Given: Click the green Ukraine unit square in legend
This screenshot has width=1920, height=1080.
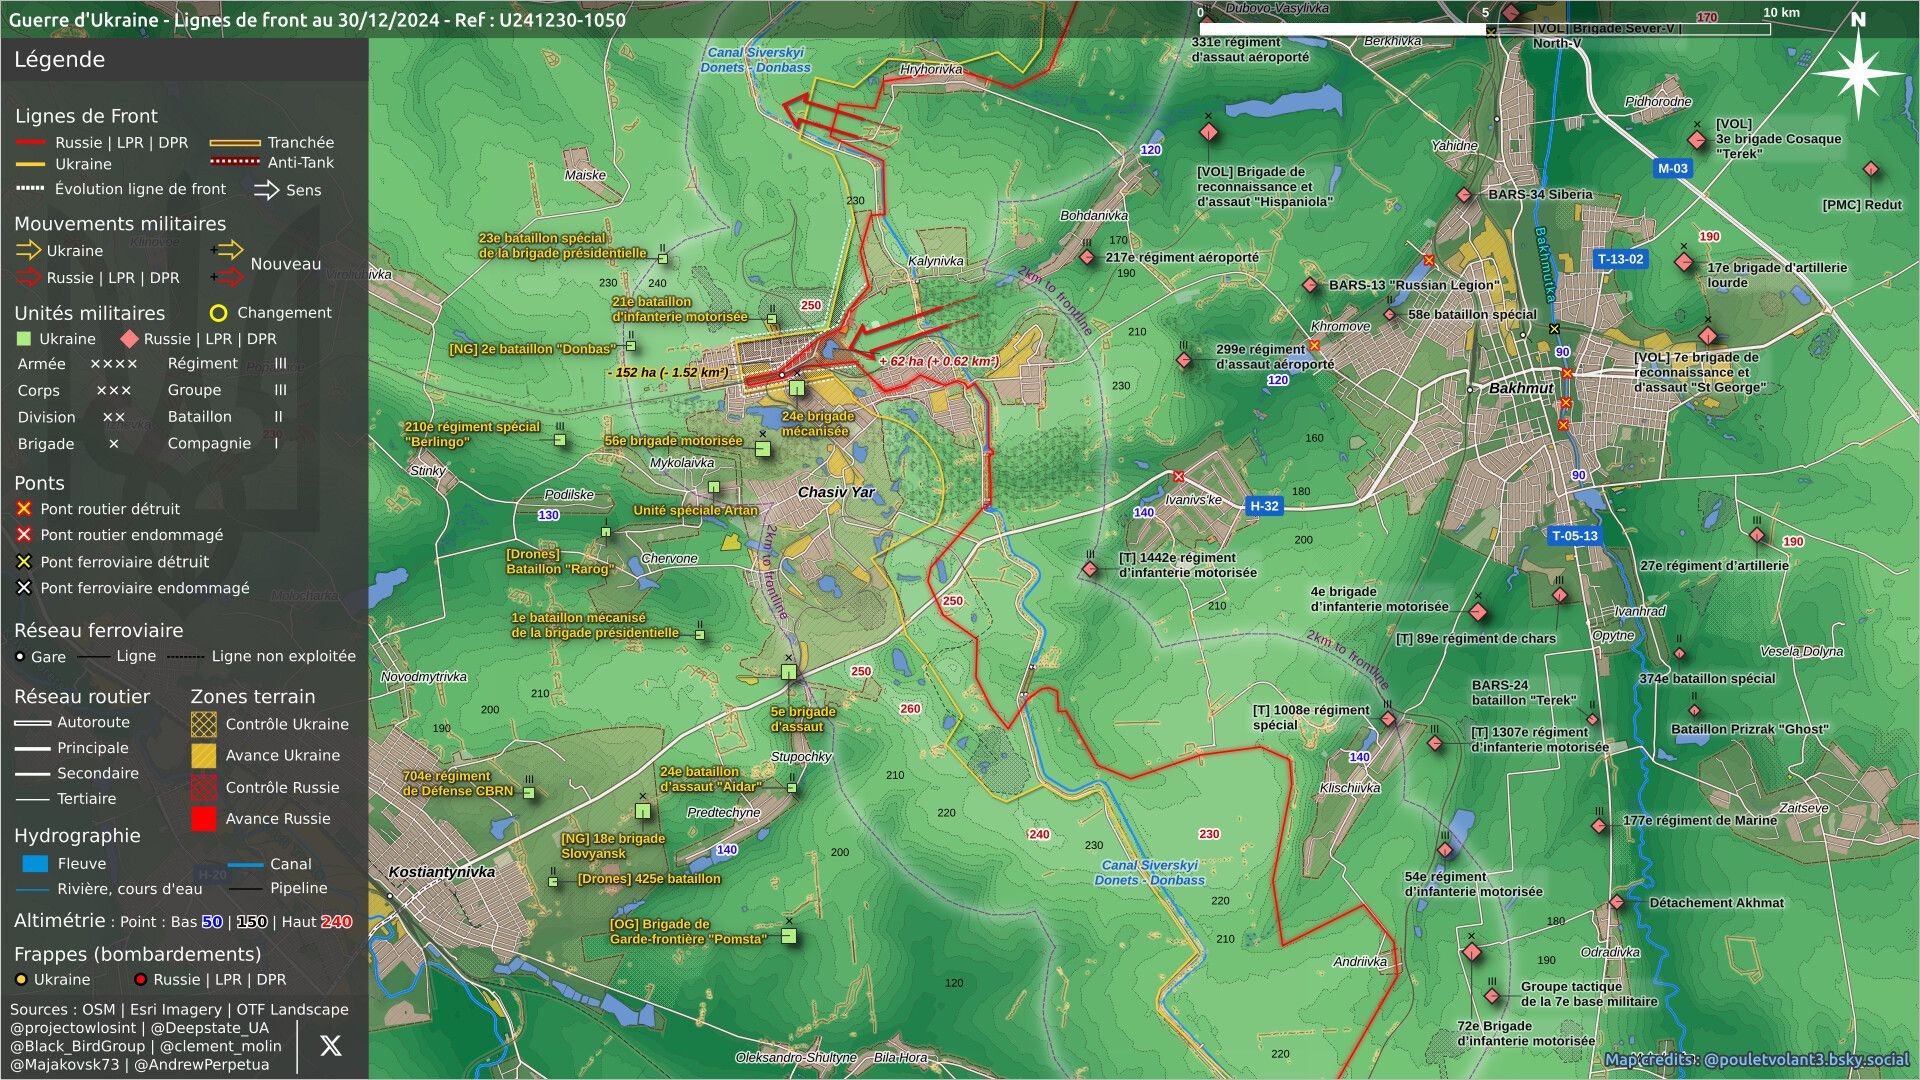Looking at the screenshot, I should pos(24,339).
